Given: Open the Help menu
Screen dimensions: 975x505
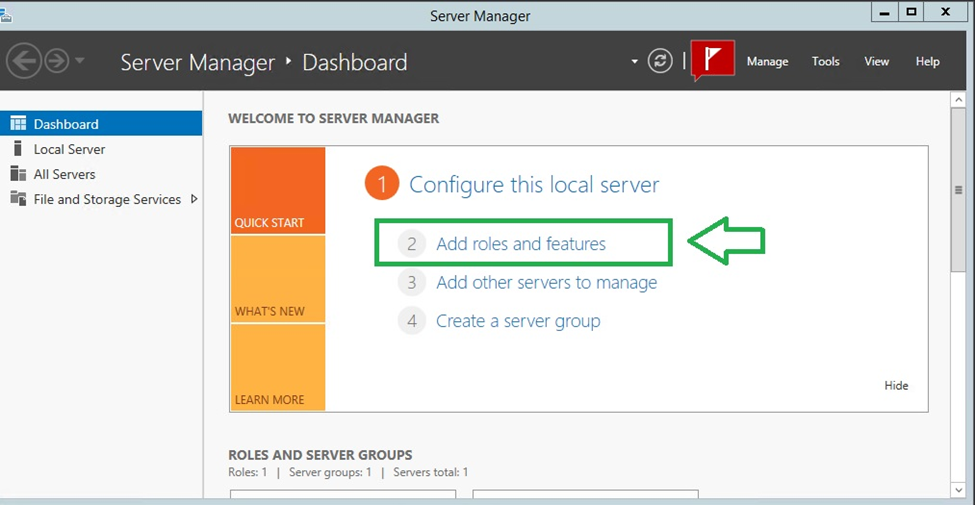Looking at the screenshot, I should [x=927, y=62].
